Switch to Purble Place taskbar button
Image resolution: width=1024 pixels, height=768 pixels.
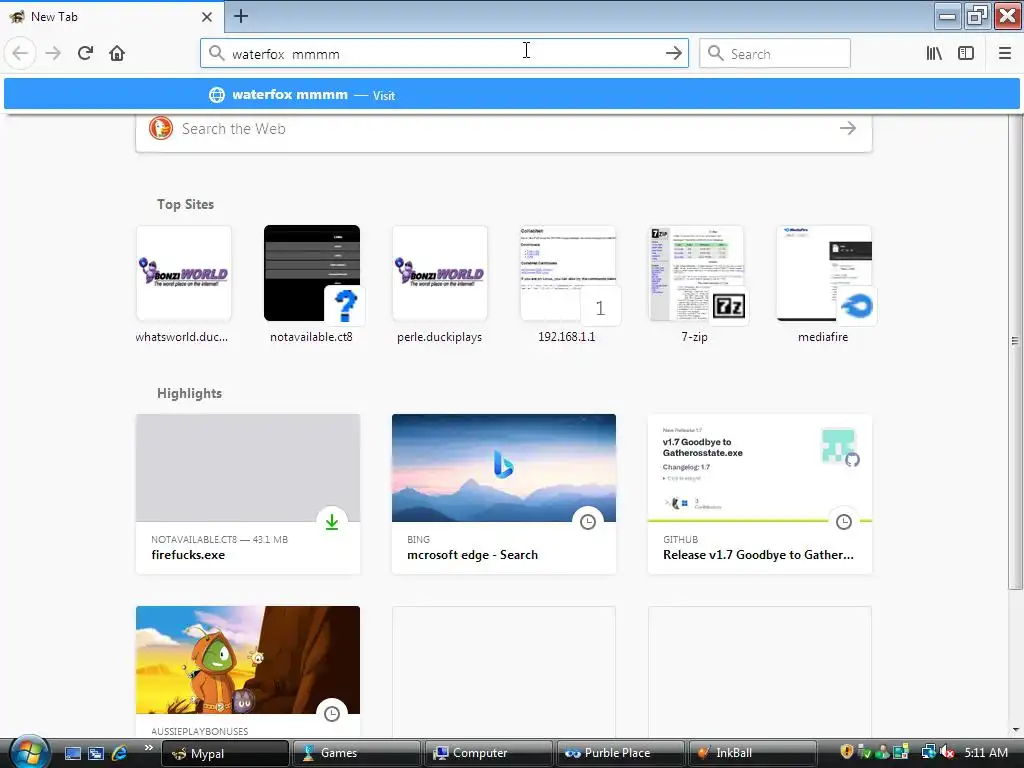coord(620,753)
